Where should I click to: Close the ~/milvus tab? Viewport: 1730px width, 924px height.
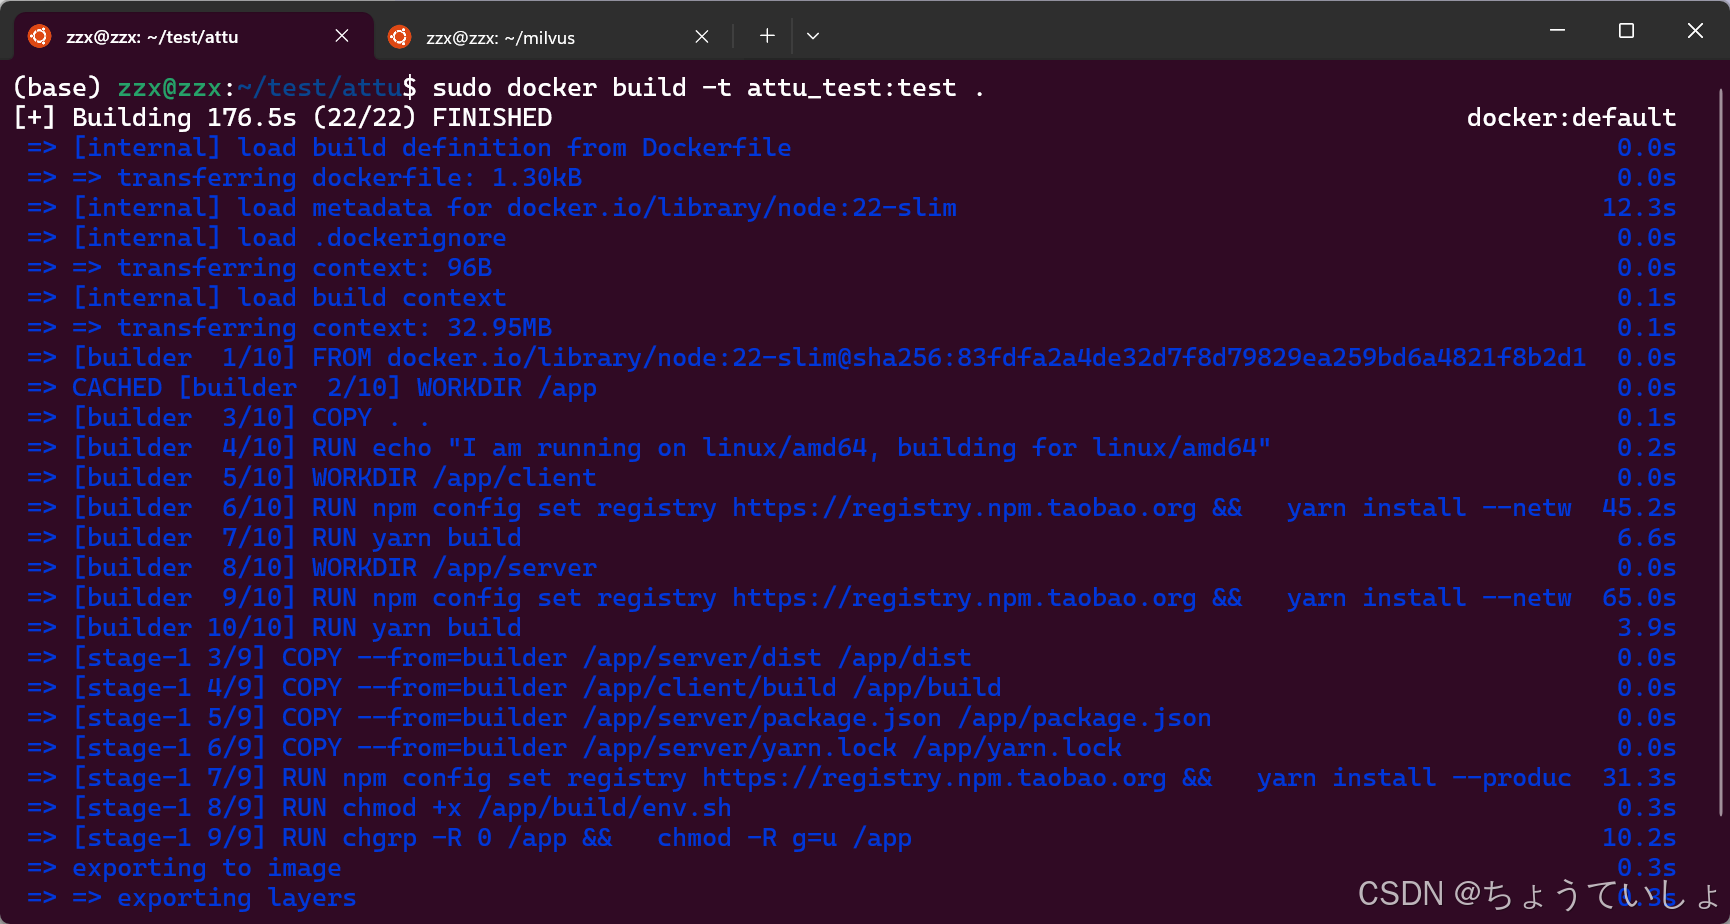702,37
